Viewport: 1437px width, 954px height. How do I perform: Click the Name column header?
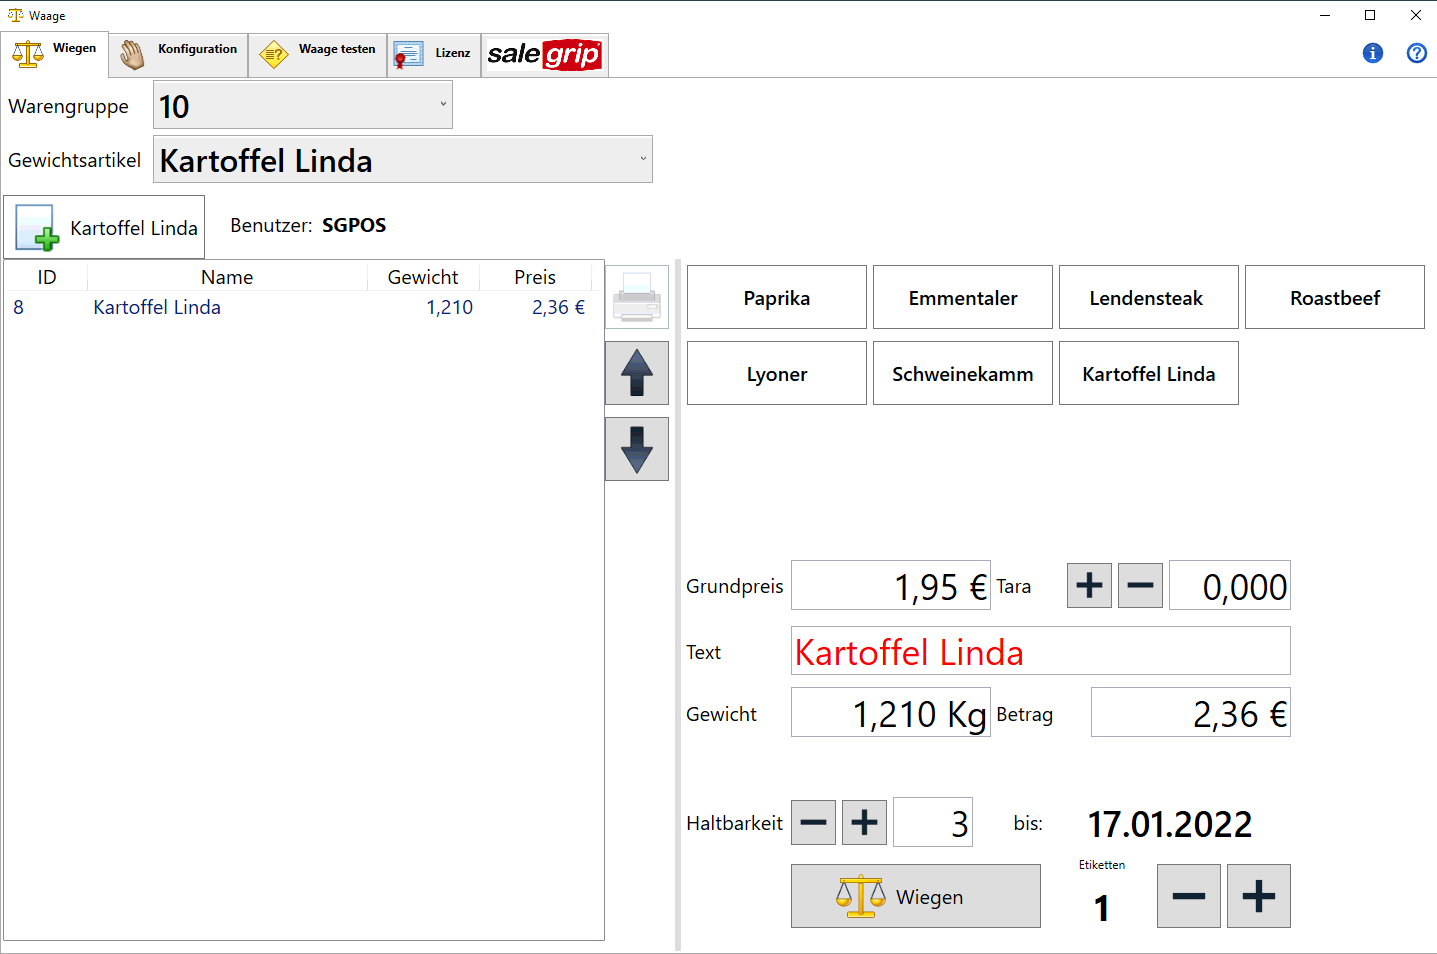227,277
